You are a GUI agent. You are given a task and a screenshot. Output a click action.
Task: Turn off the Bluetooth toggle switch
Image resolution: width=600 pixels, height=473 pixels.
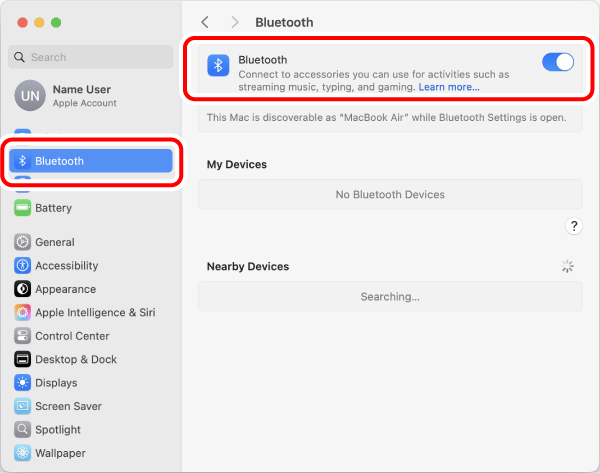(557, 63)
